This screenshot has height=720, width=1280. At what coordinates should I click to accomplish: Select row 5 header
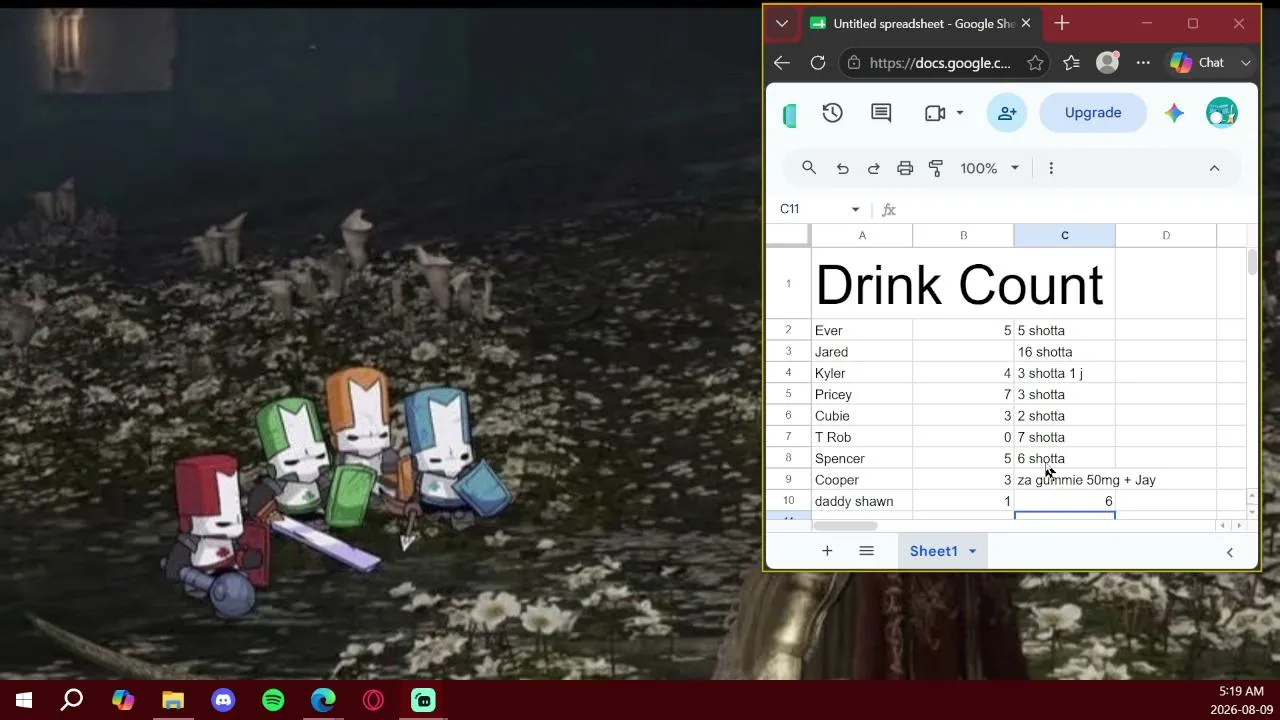pyautogui.click(x=788, y=394)
